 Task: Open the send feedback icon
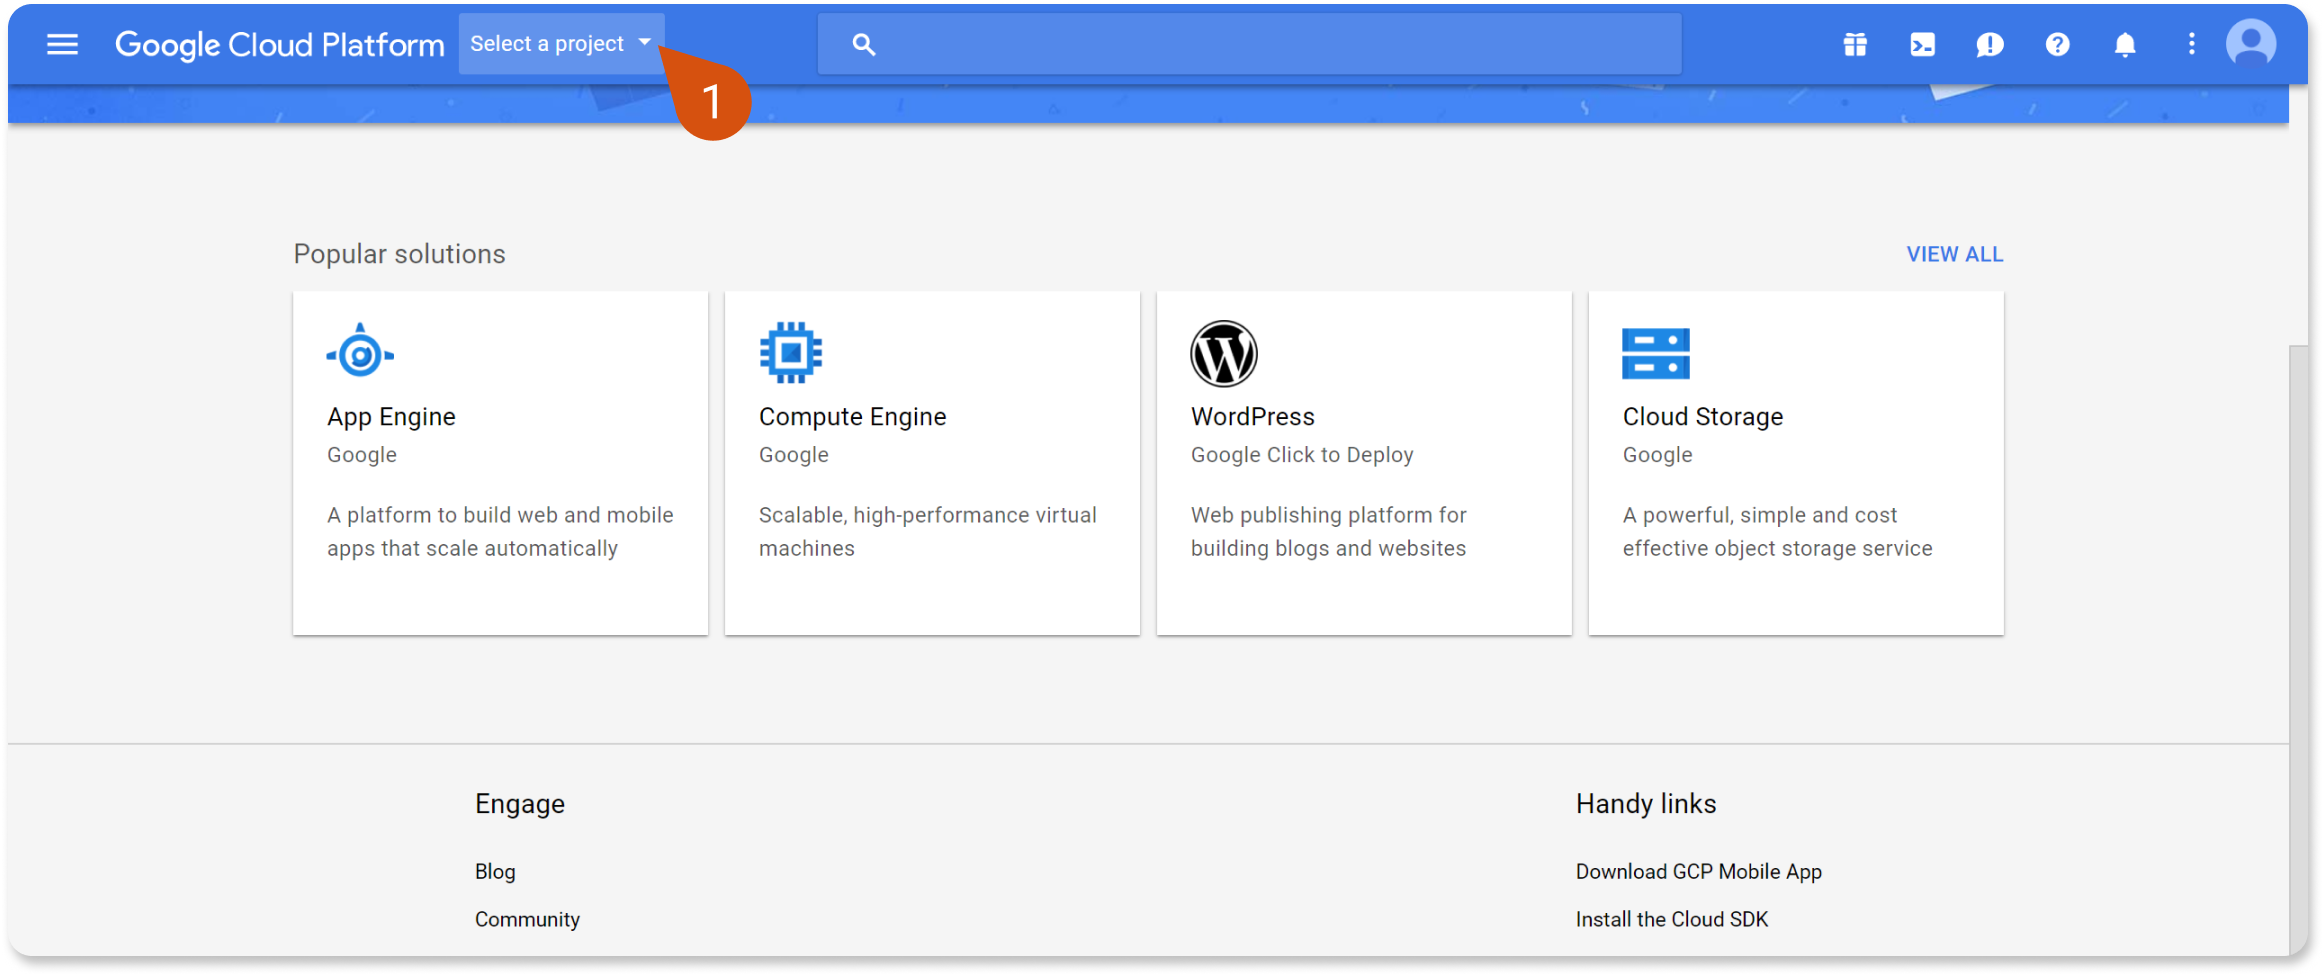pyautogui.click(x=1989, y=44)
